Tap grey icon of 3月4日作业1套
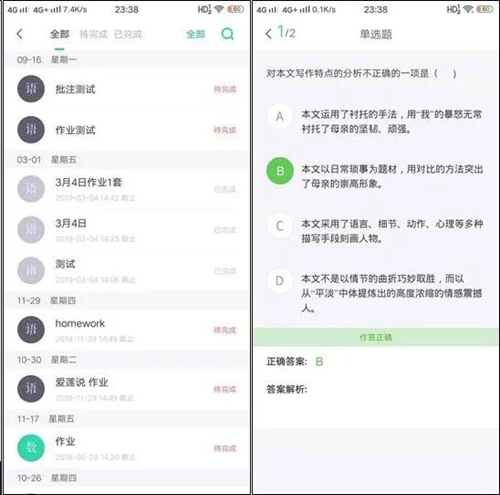The height and width of the screenshot is (495, 500). coord(31,189)
